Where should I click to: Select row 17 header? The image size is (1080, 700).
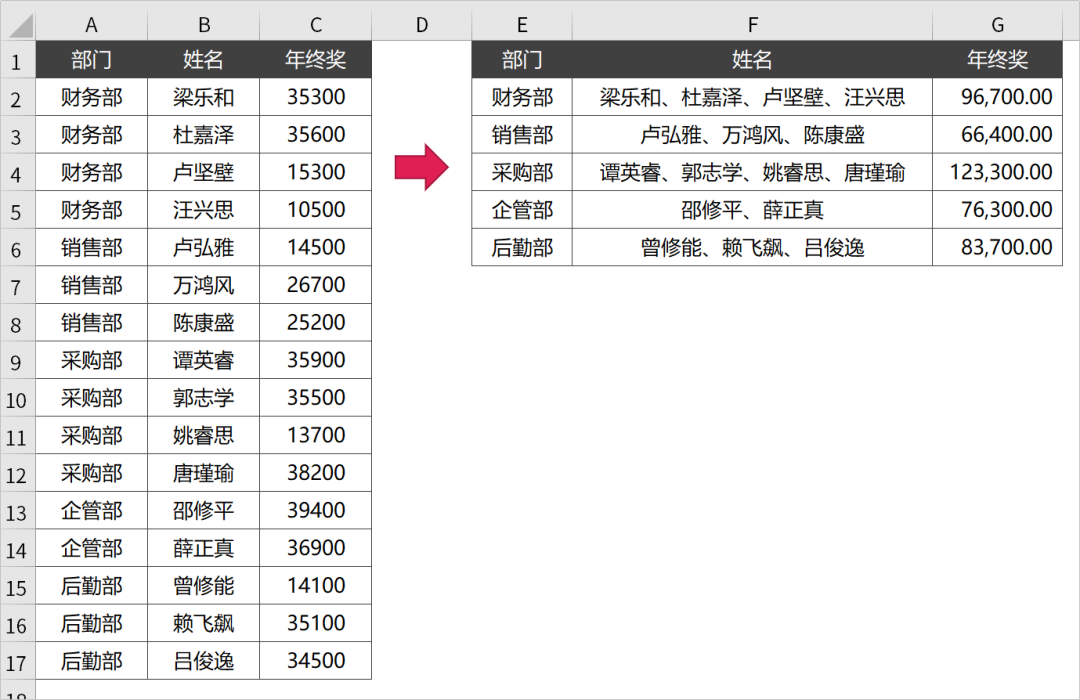(17, 662)
